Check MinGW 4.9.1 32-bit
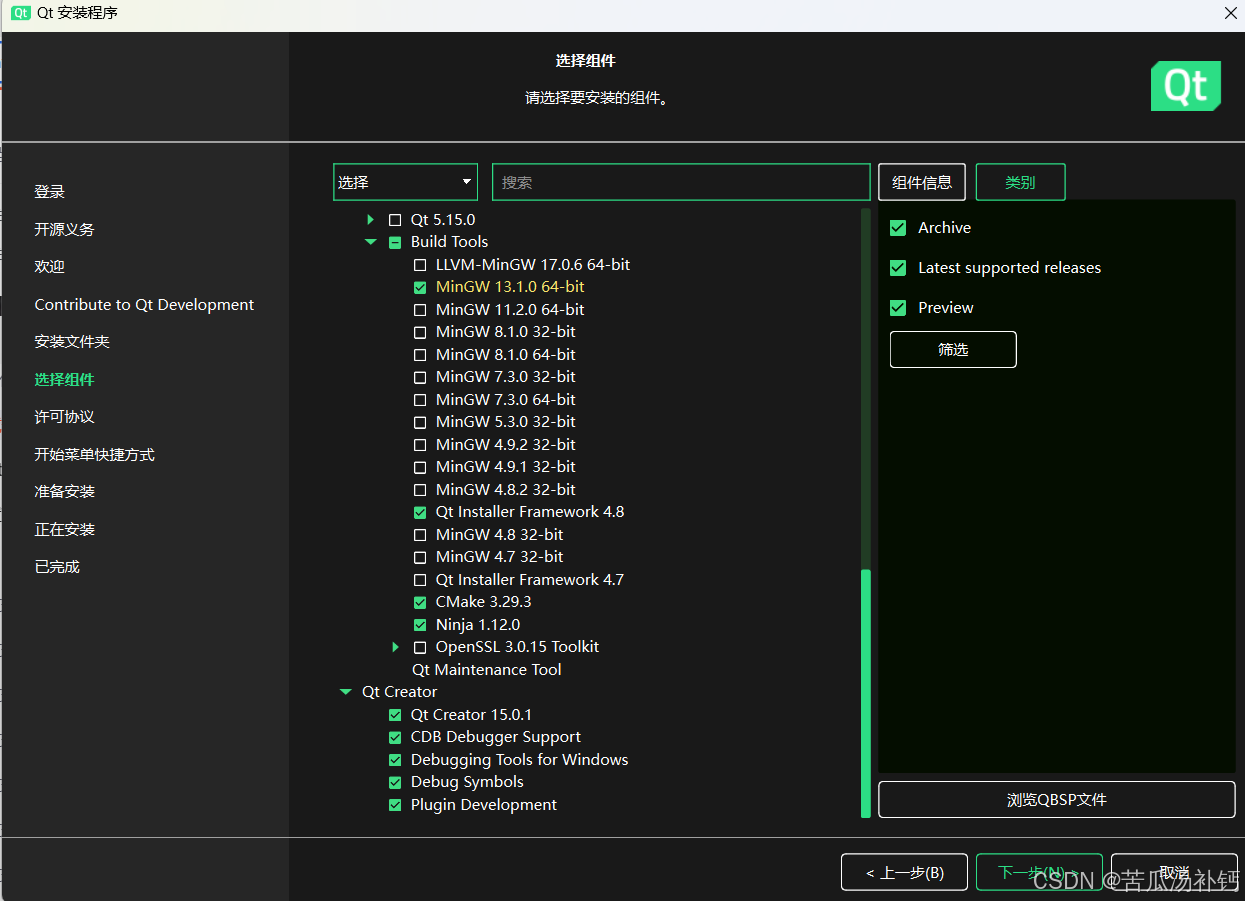Screen dimensions: 1245x901 pos(420,467)
